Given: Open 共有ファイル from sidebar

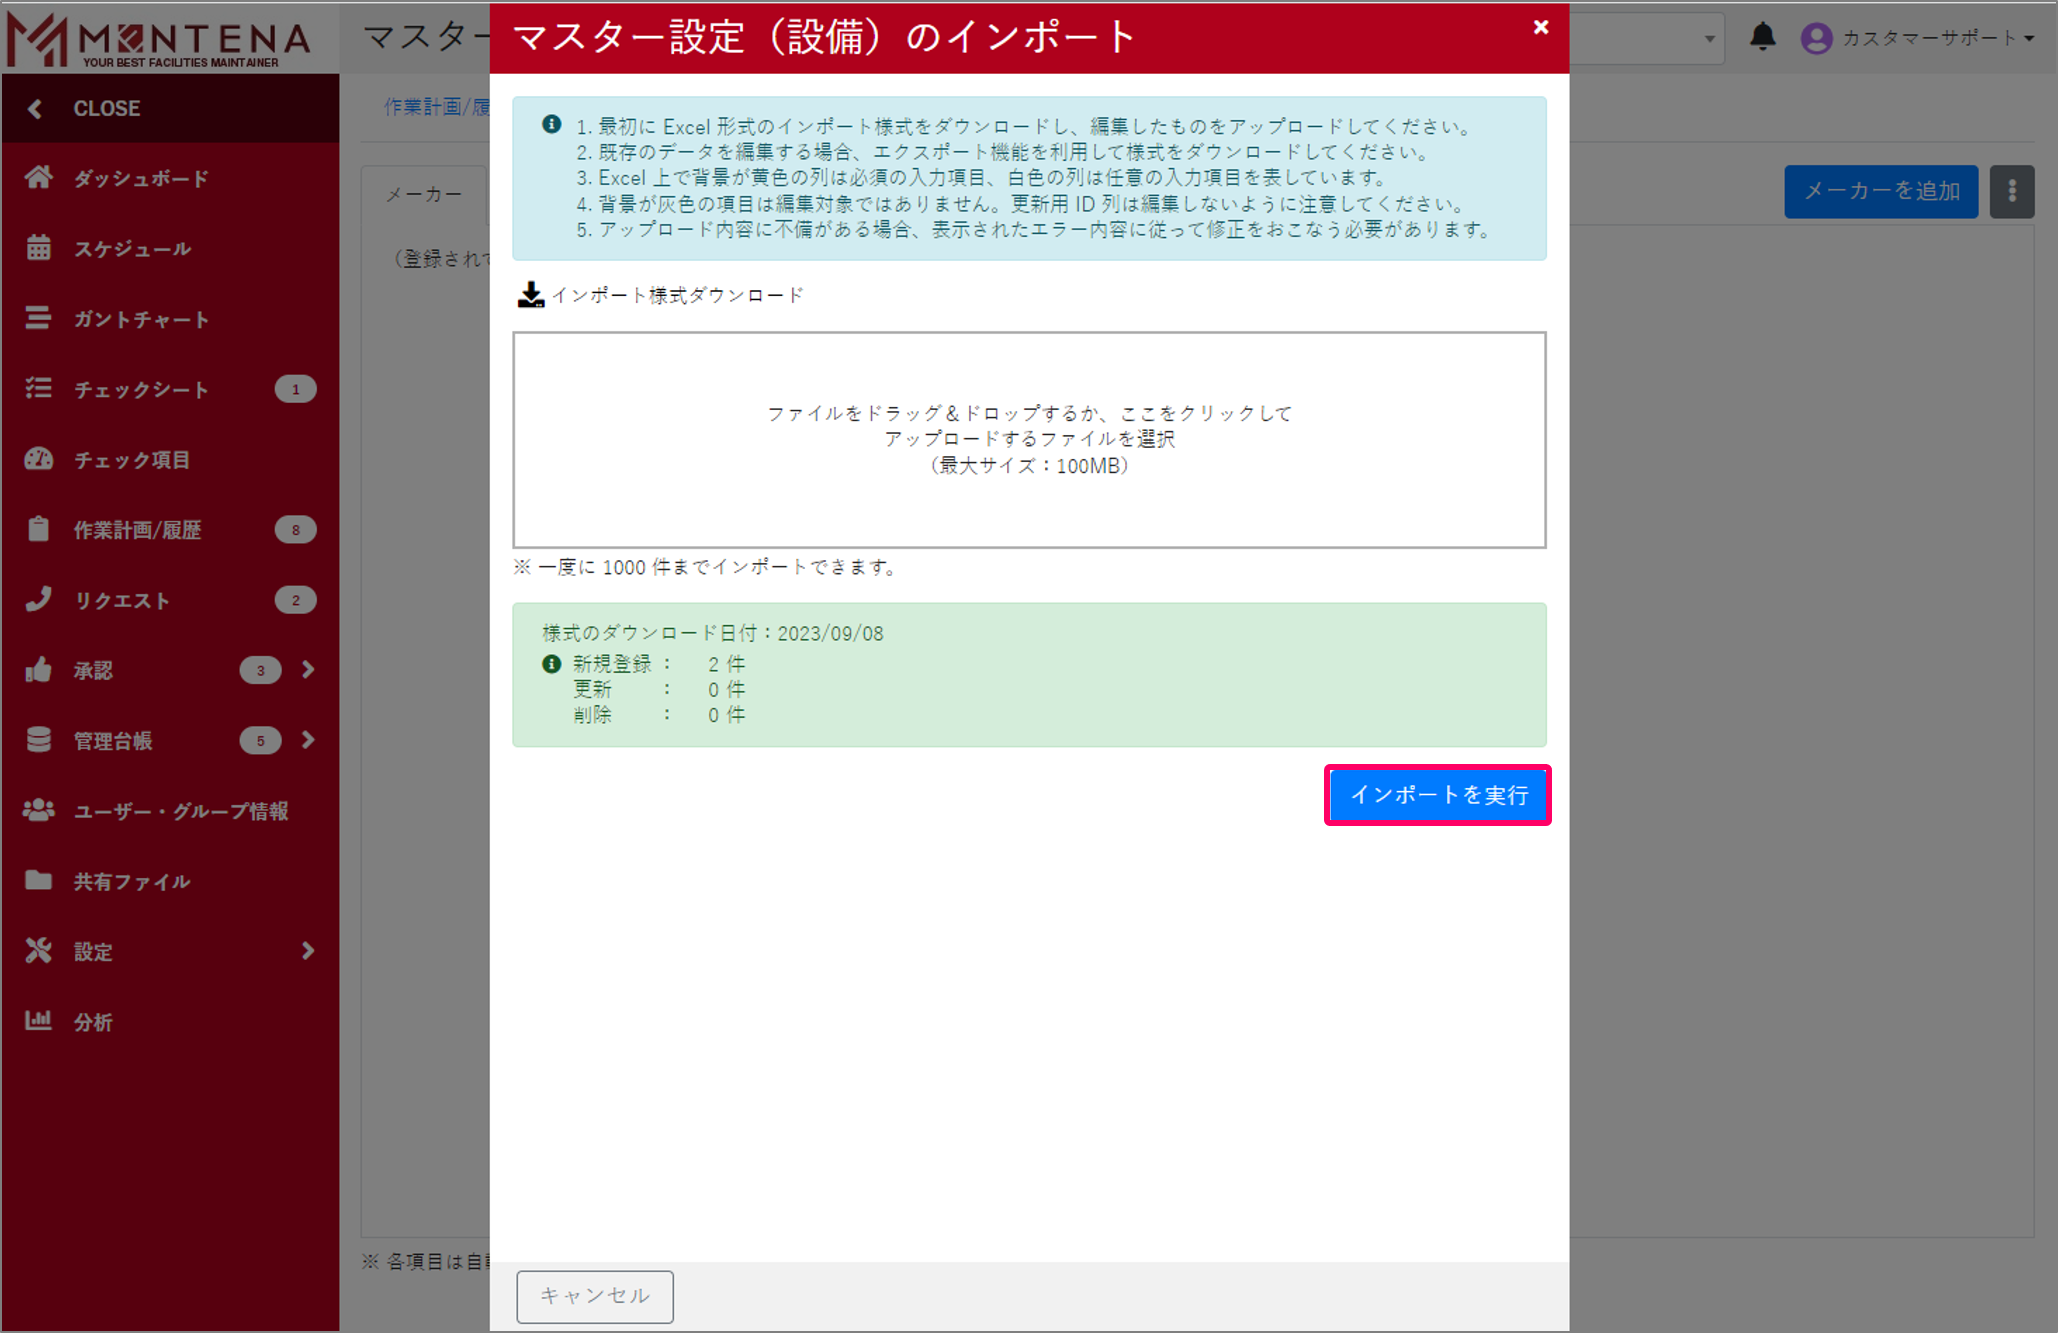Looking at the screenshot, I should [131, 881].
